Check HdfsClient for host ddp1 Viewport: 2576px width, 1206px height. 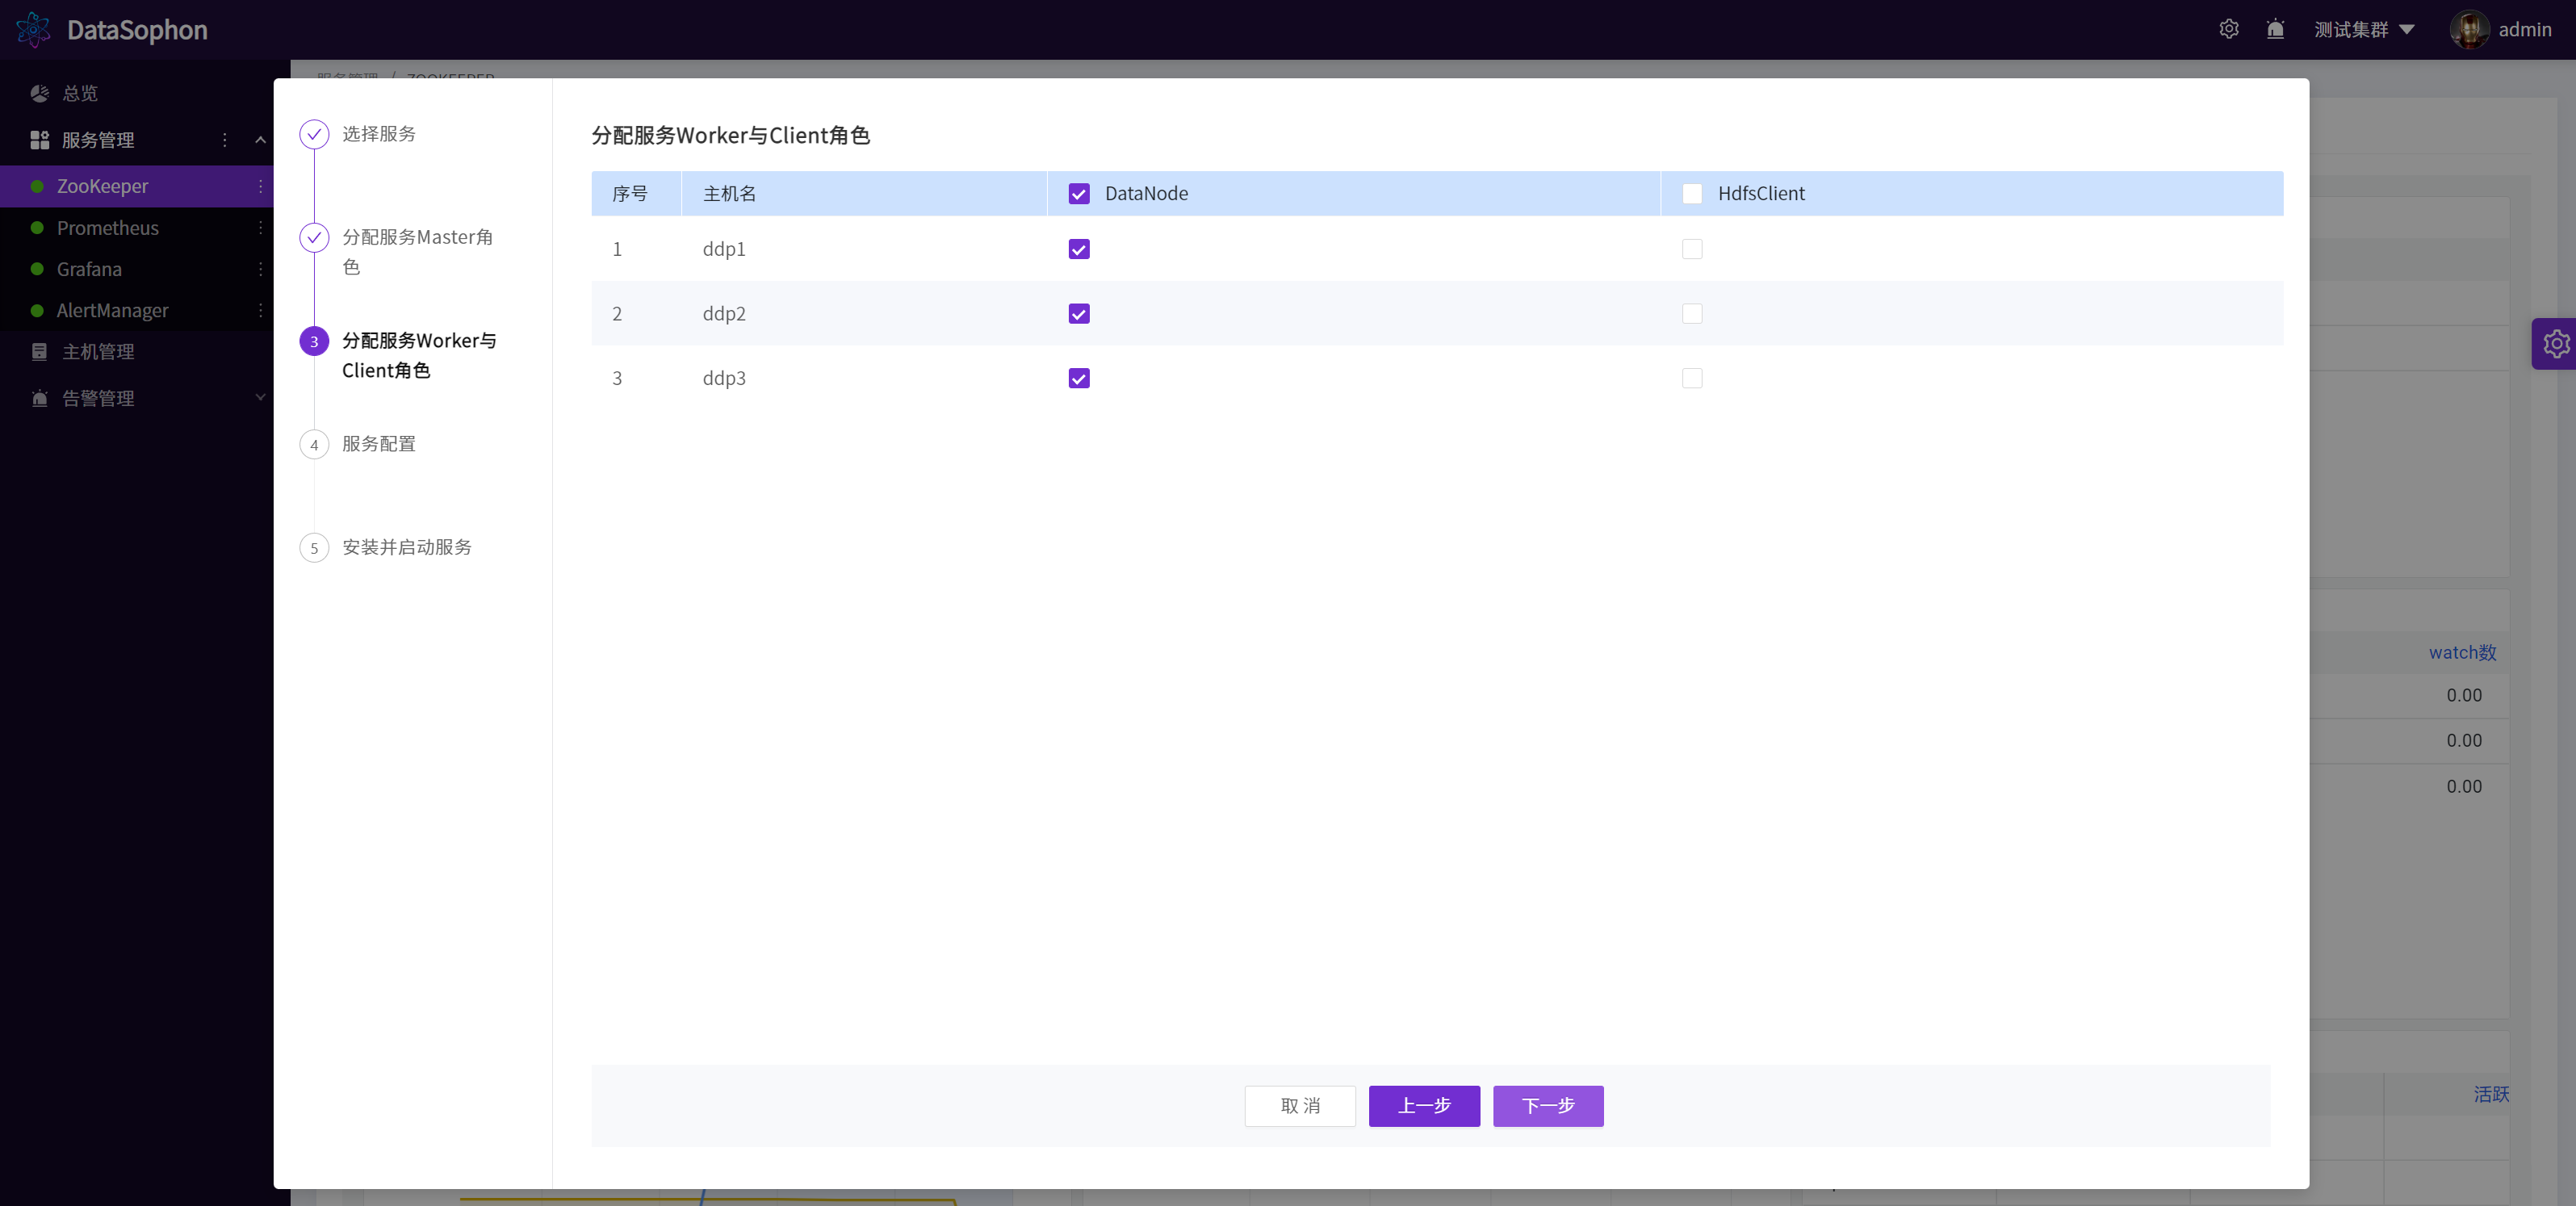point(1692,249)
